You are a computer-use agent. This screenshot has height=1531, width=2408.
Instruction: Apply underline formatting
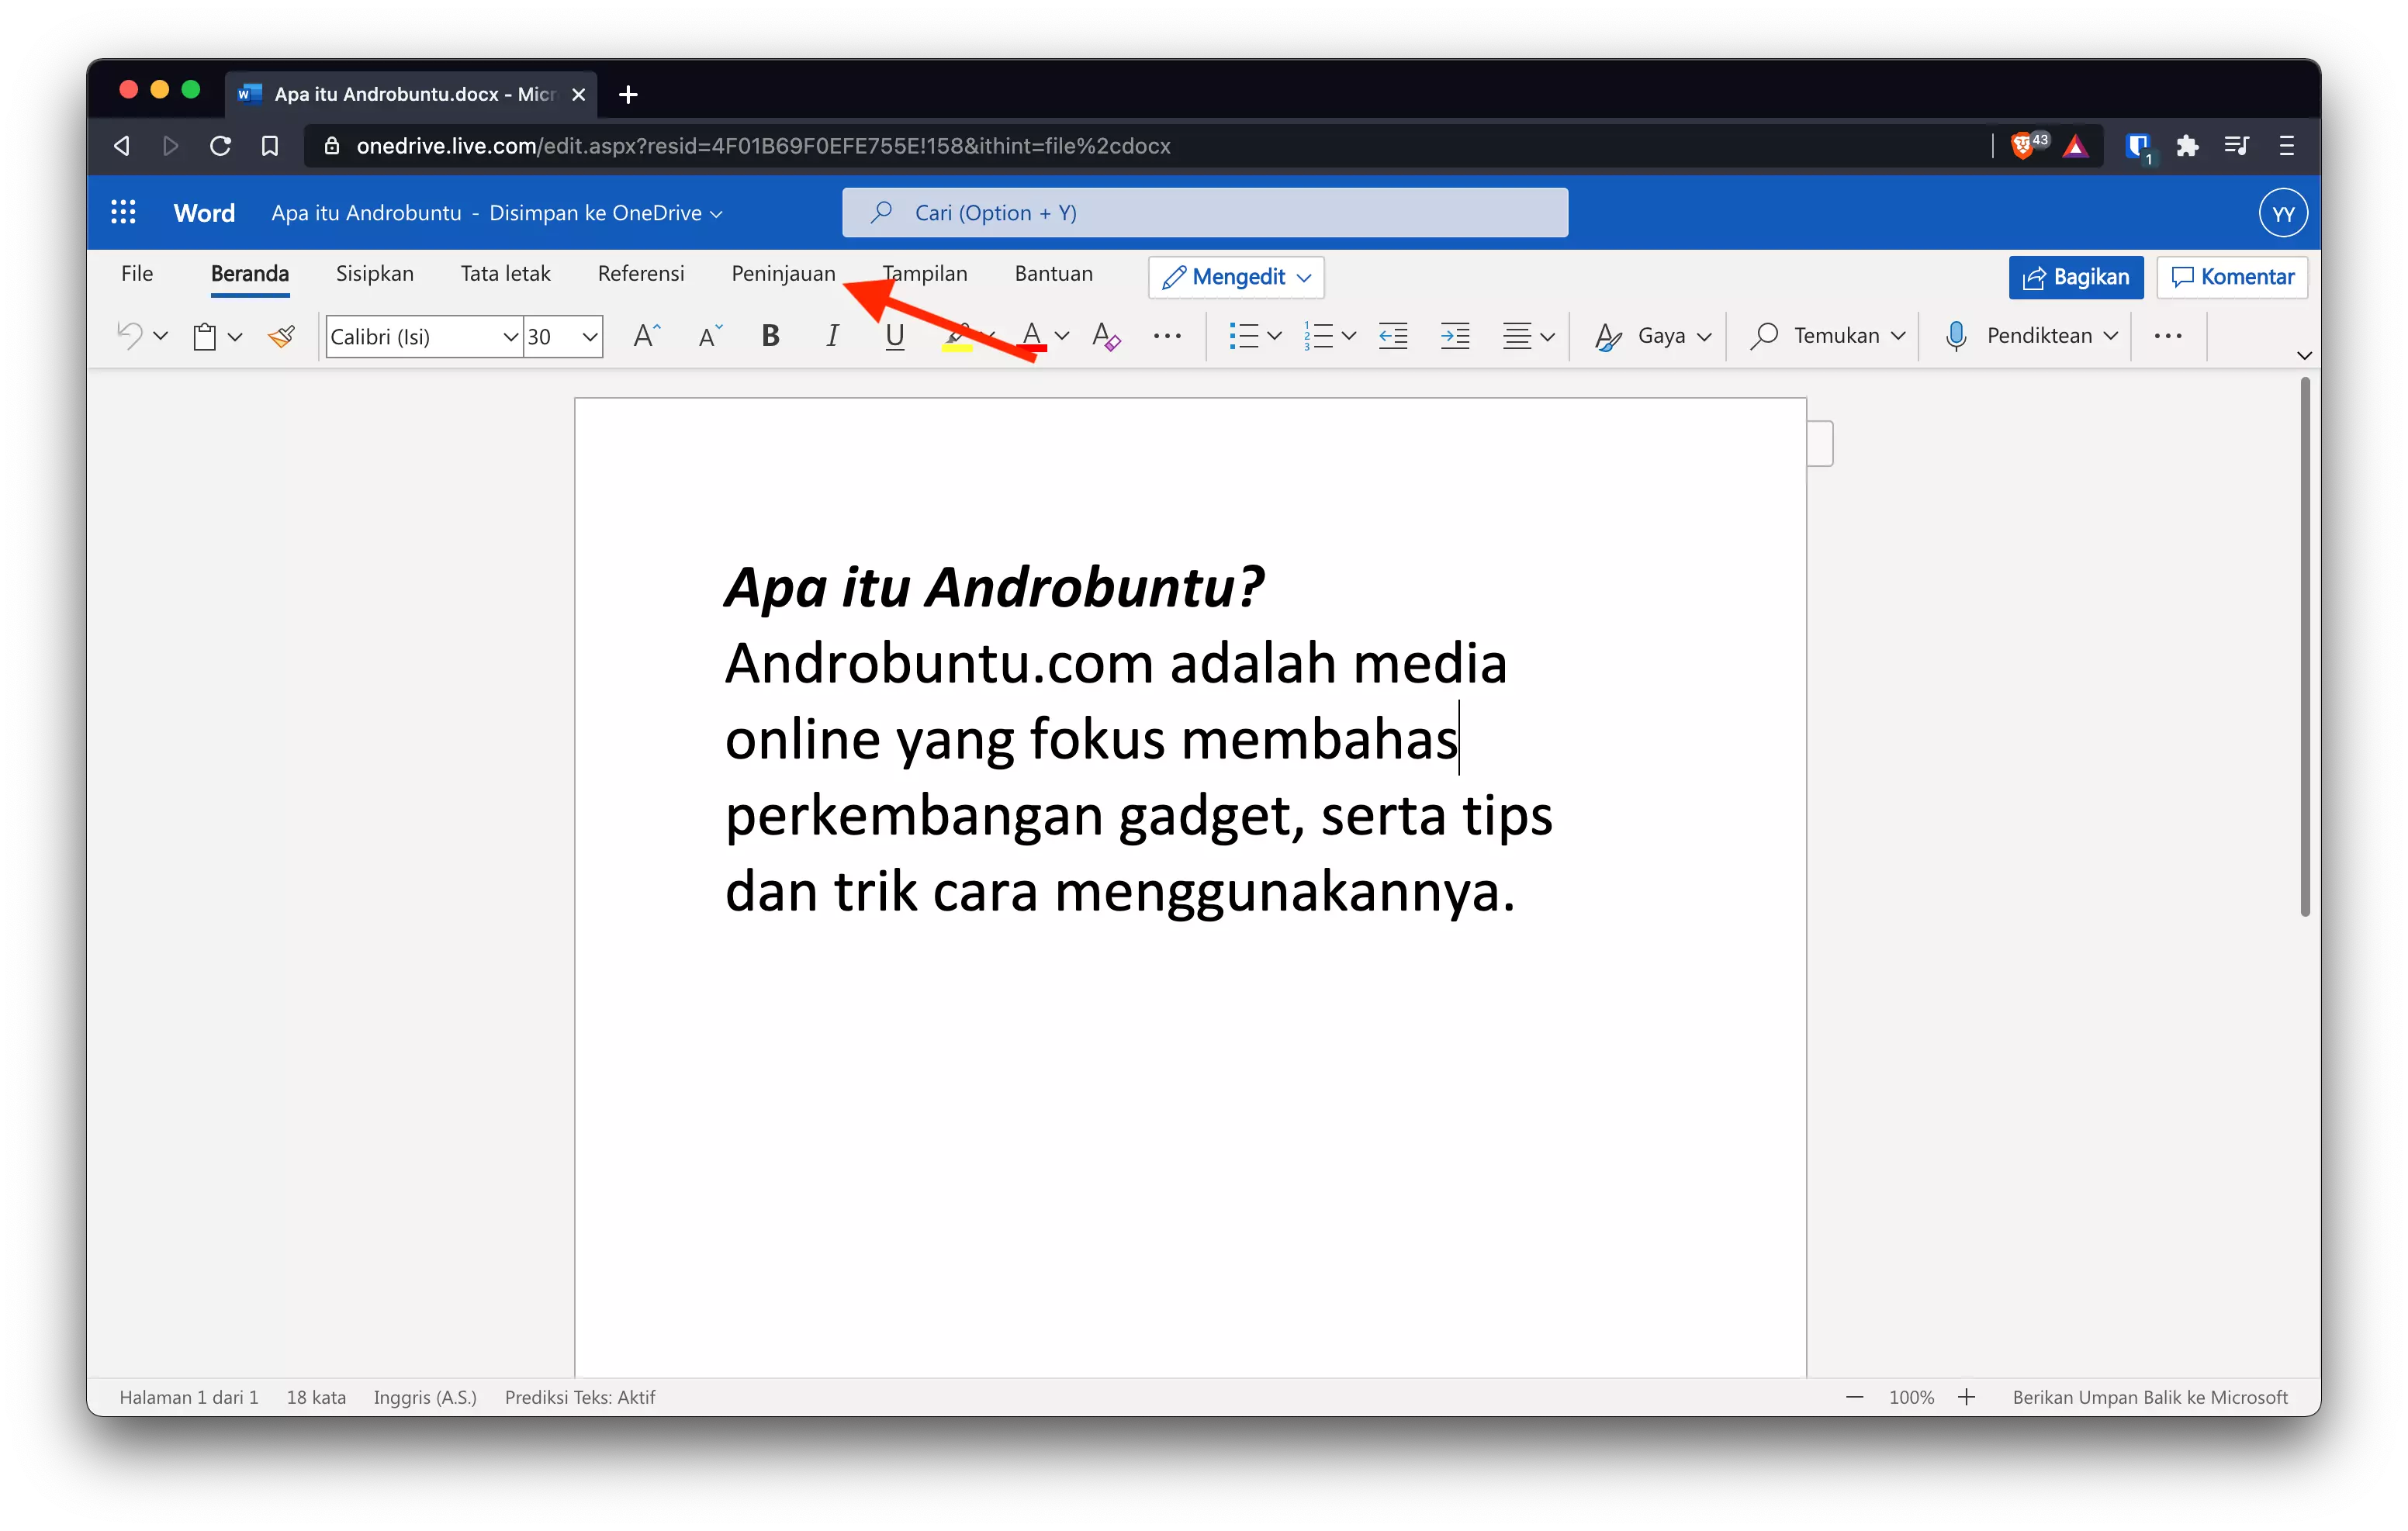point(893,336)
